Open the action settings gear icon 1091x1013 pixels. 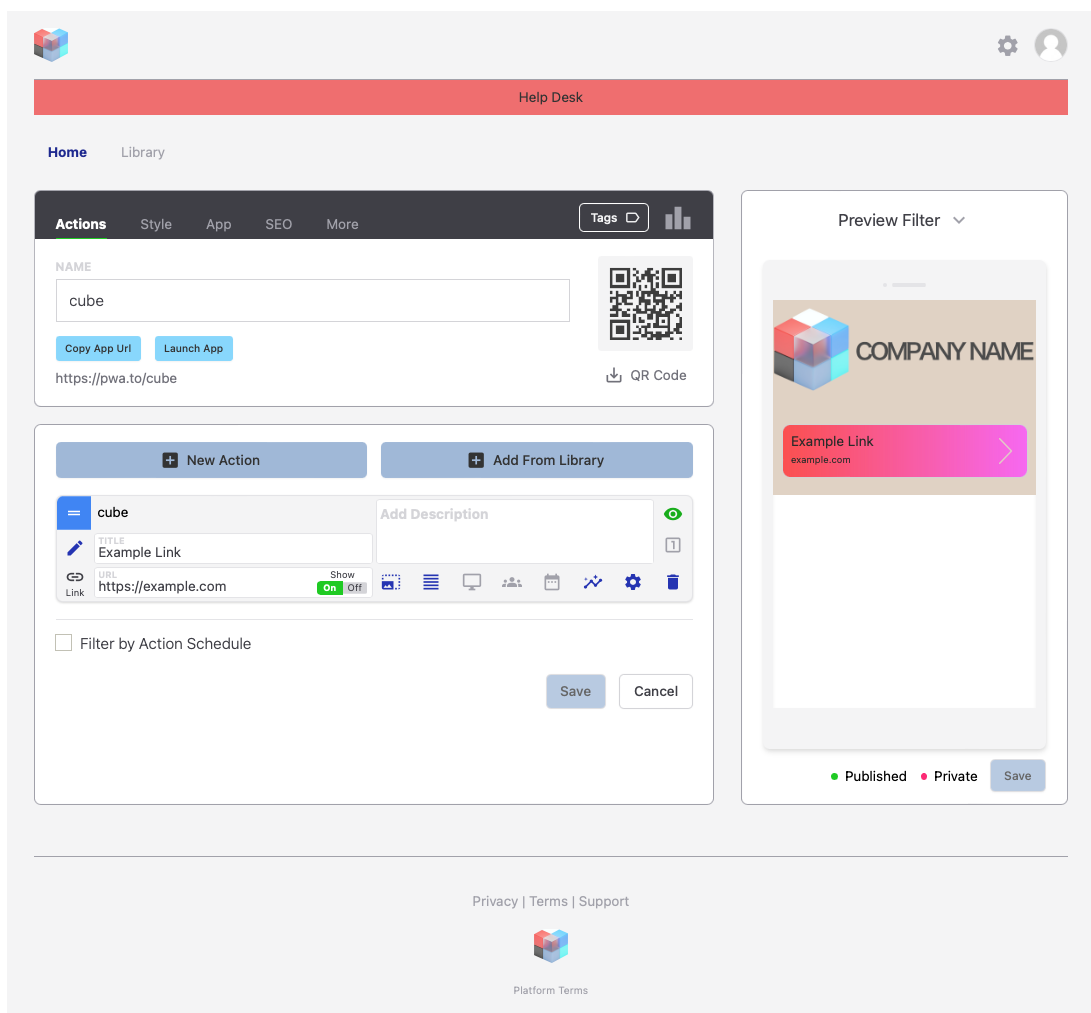click(633, 582)
